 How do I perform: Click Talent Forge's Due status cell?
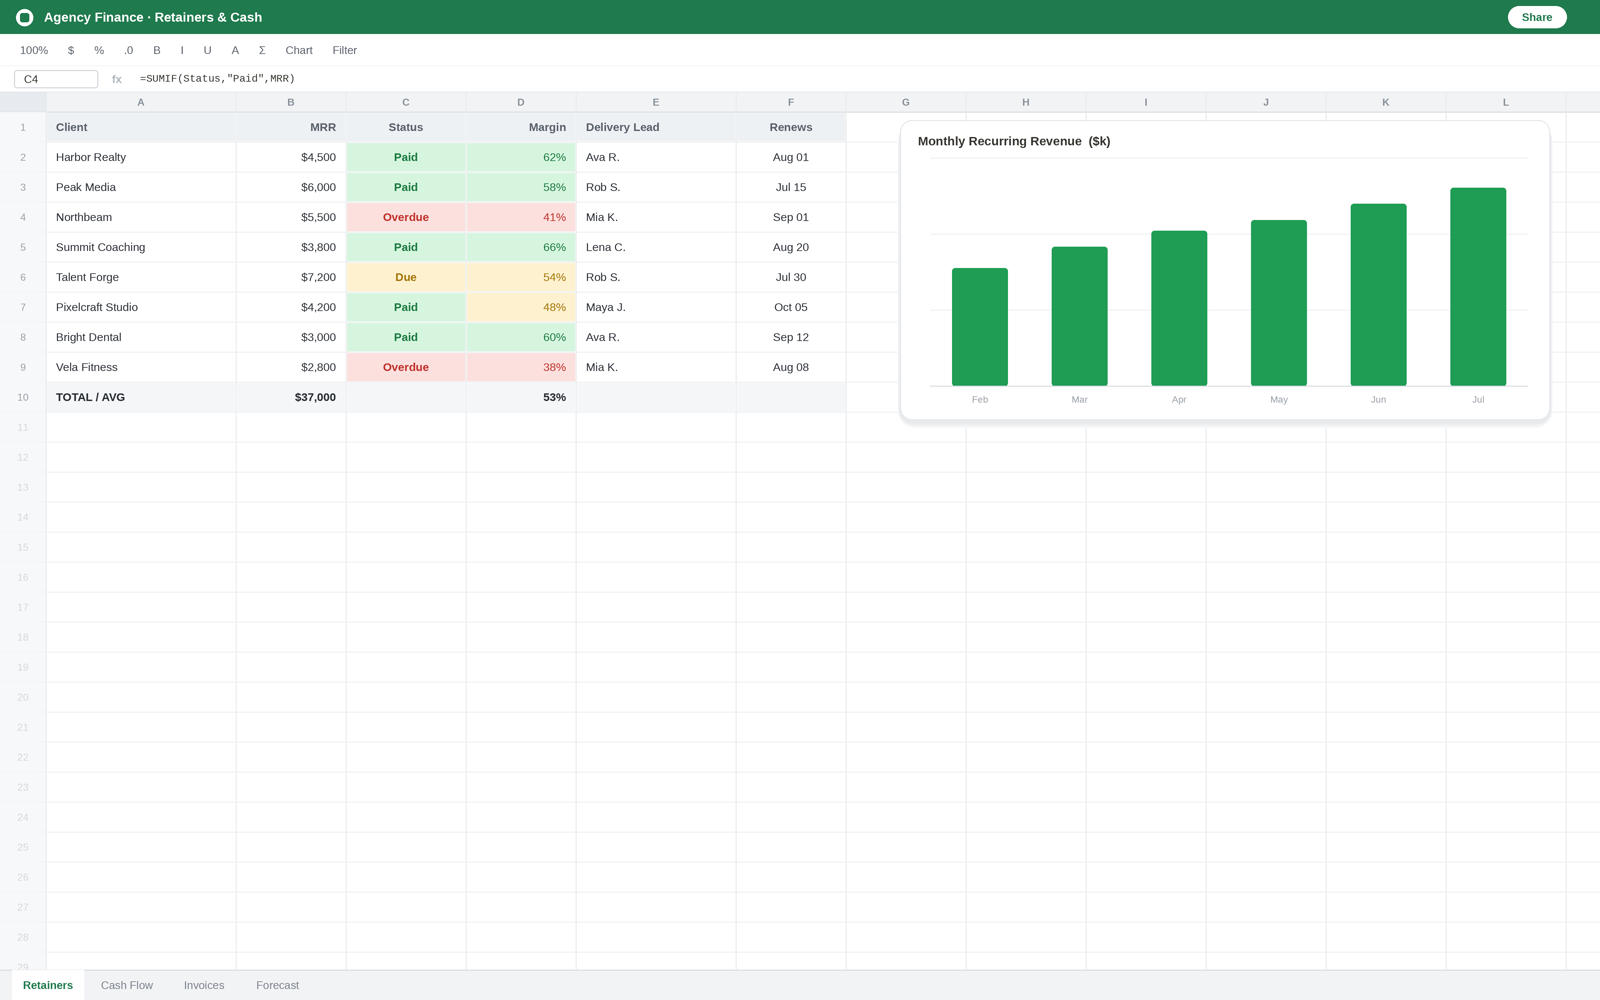[x=406, y=277]
